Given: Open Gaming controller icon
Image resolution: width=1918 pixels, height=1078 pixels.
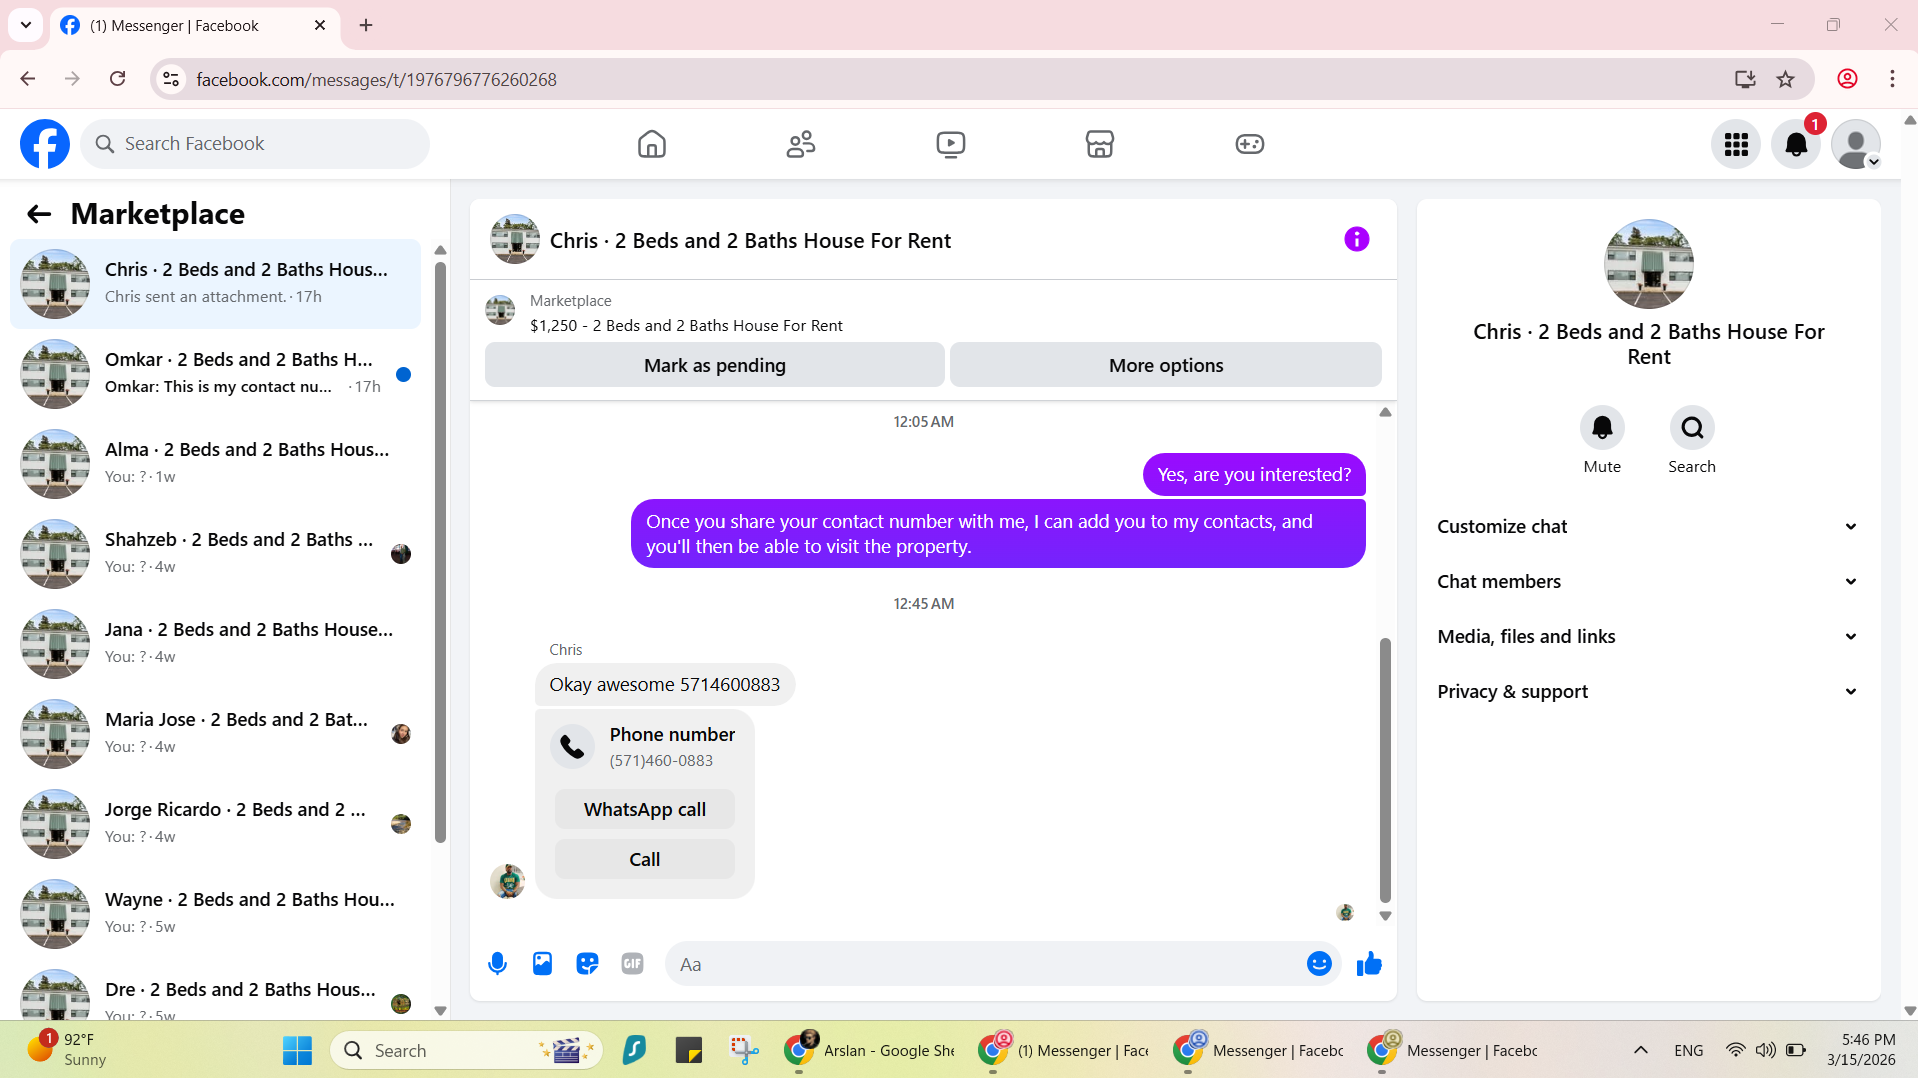Looking at the screenshot, I should [x=1250, y=144].
